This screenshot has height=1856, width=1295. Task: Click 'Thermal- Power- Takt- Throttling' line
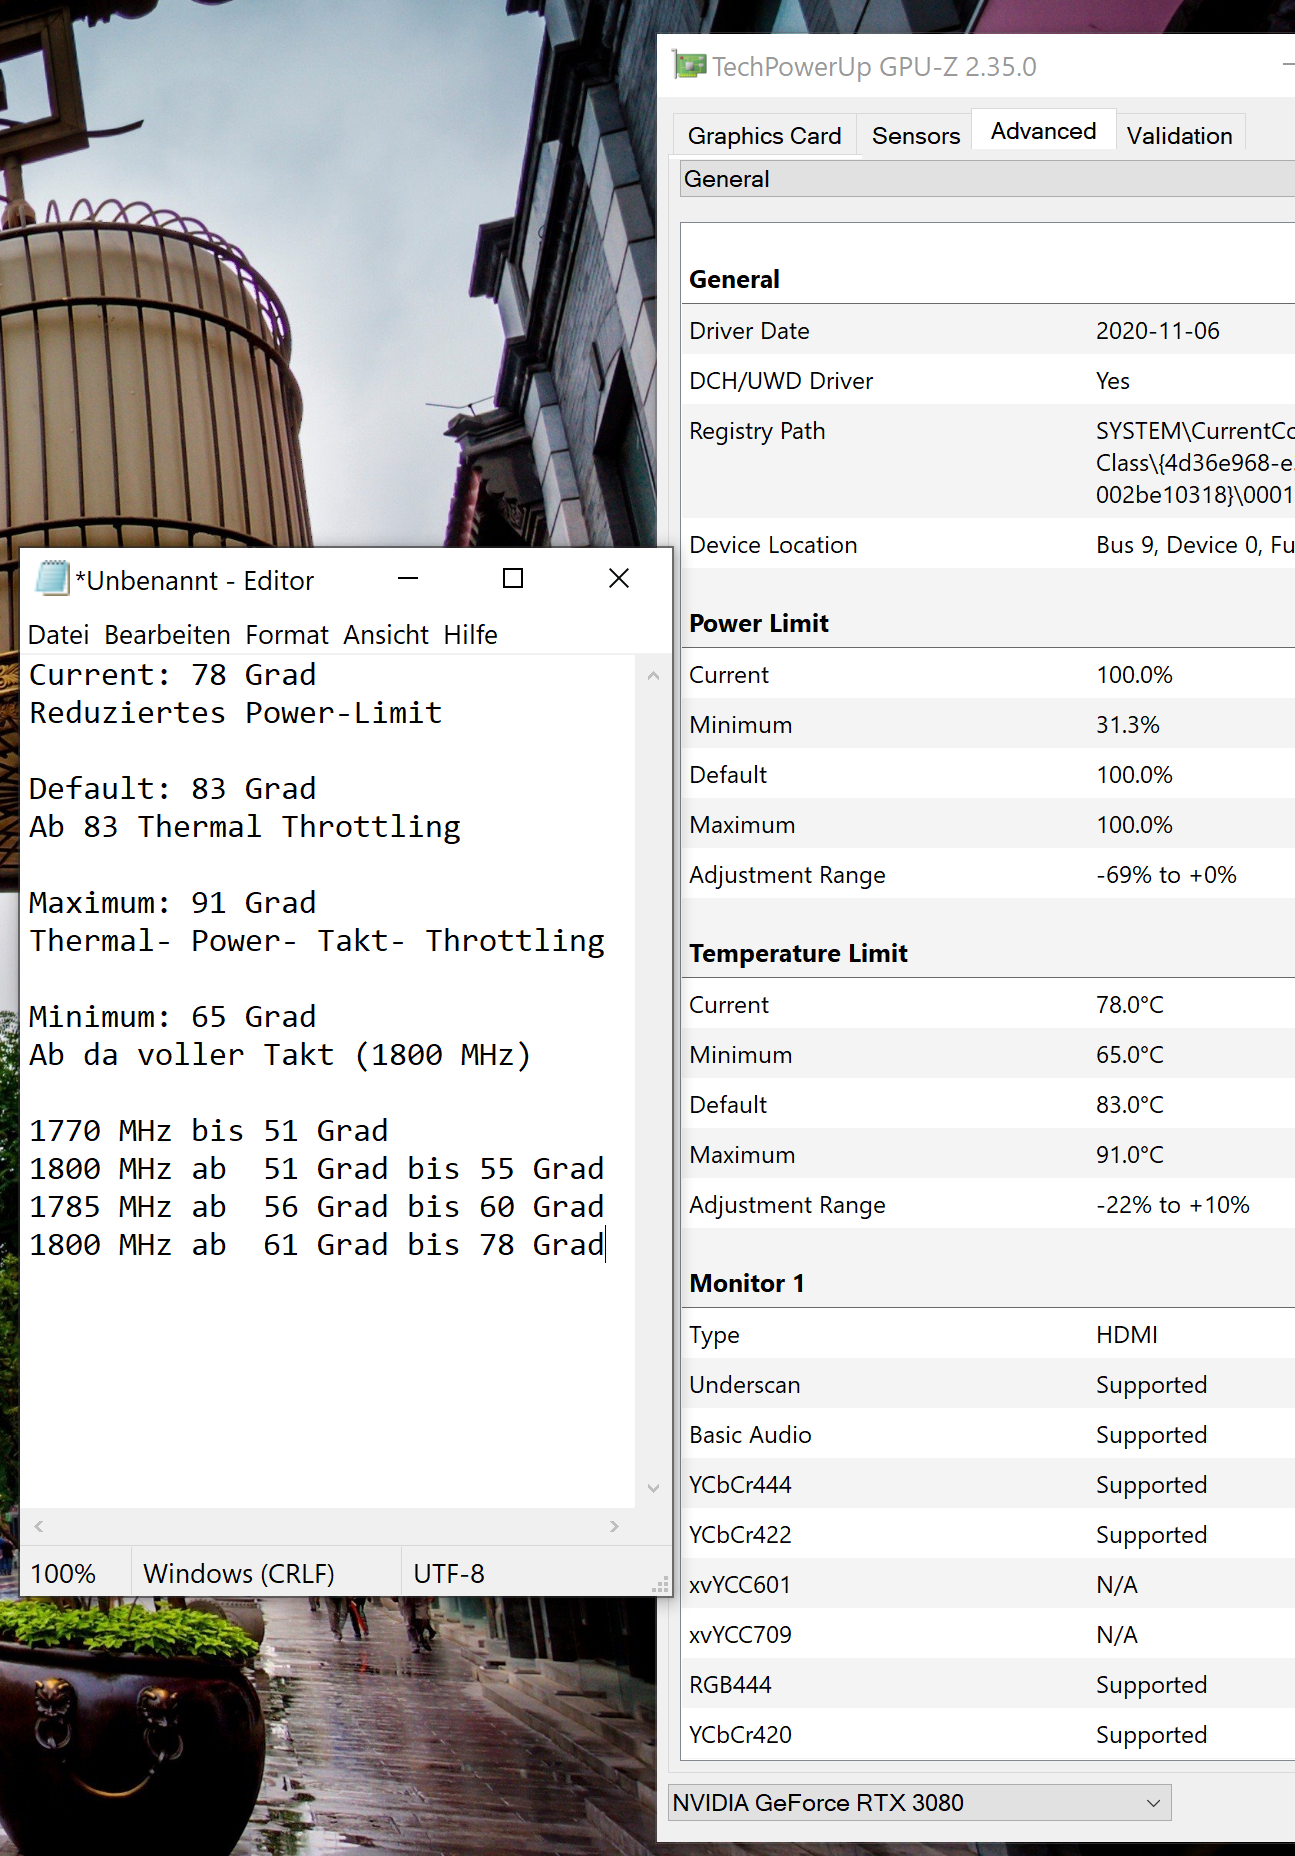click(316, 941)
